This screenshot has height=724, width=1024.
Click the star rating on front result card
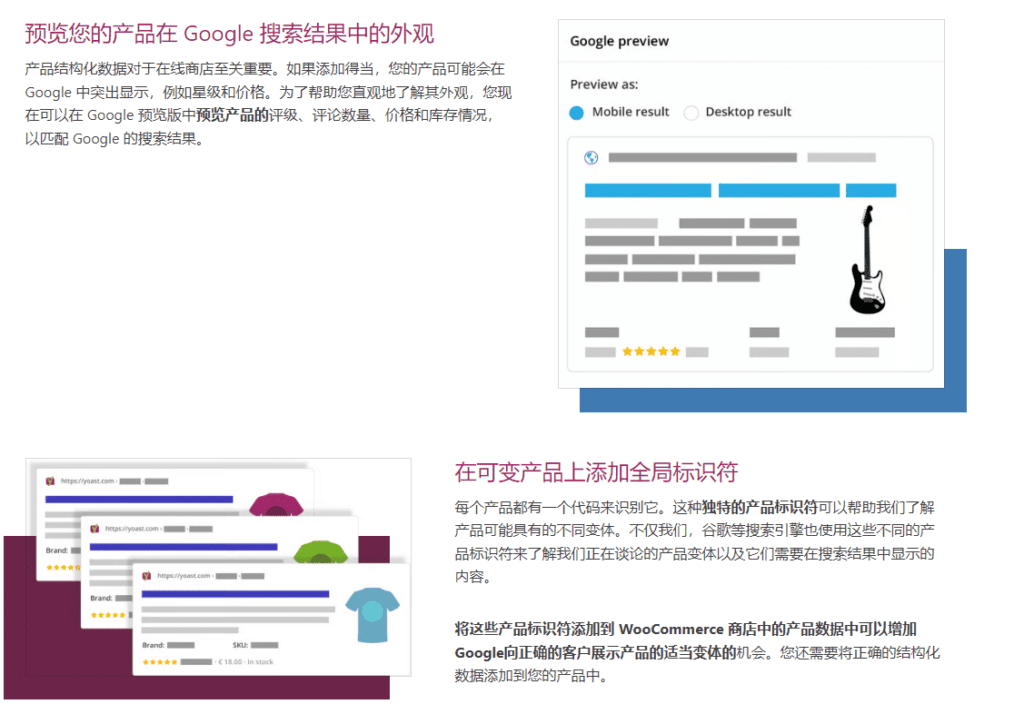click(x=159, y=662)
